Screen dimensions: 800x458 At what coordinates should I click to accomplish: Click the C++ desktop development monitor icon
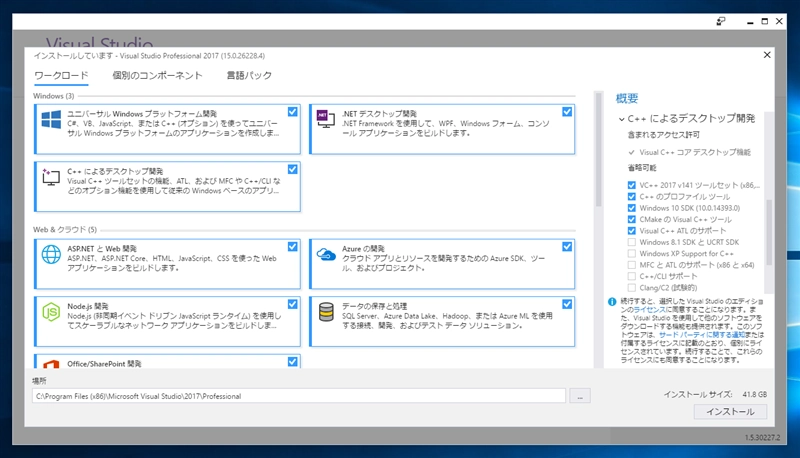(x=51, y=177)
